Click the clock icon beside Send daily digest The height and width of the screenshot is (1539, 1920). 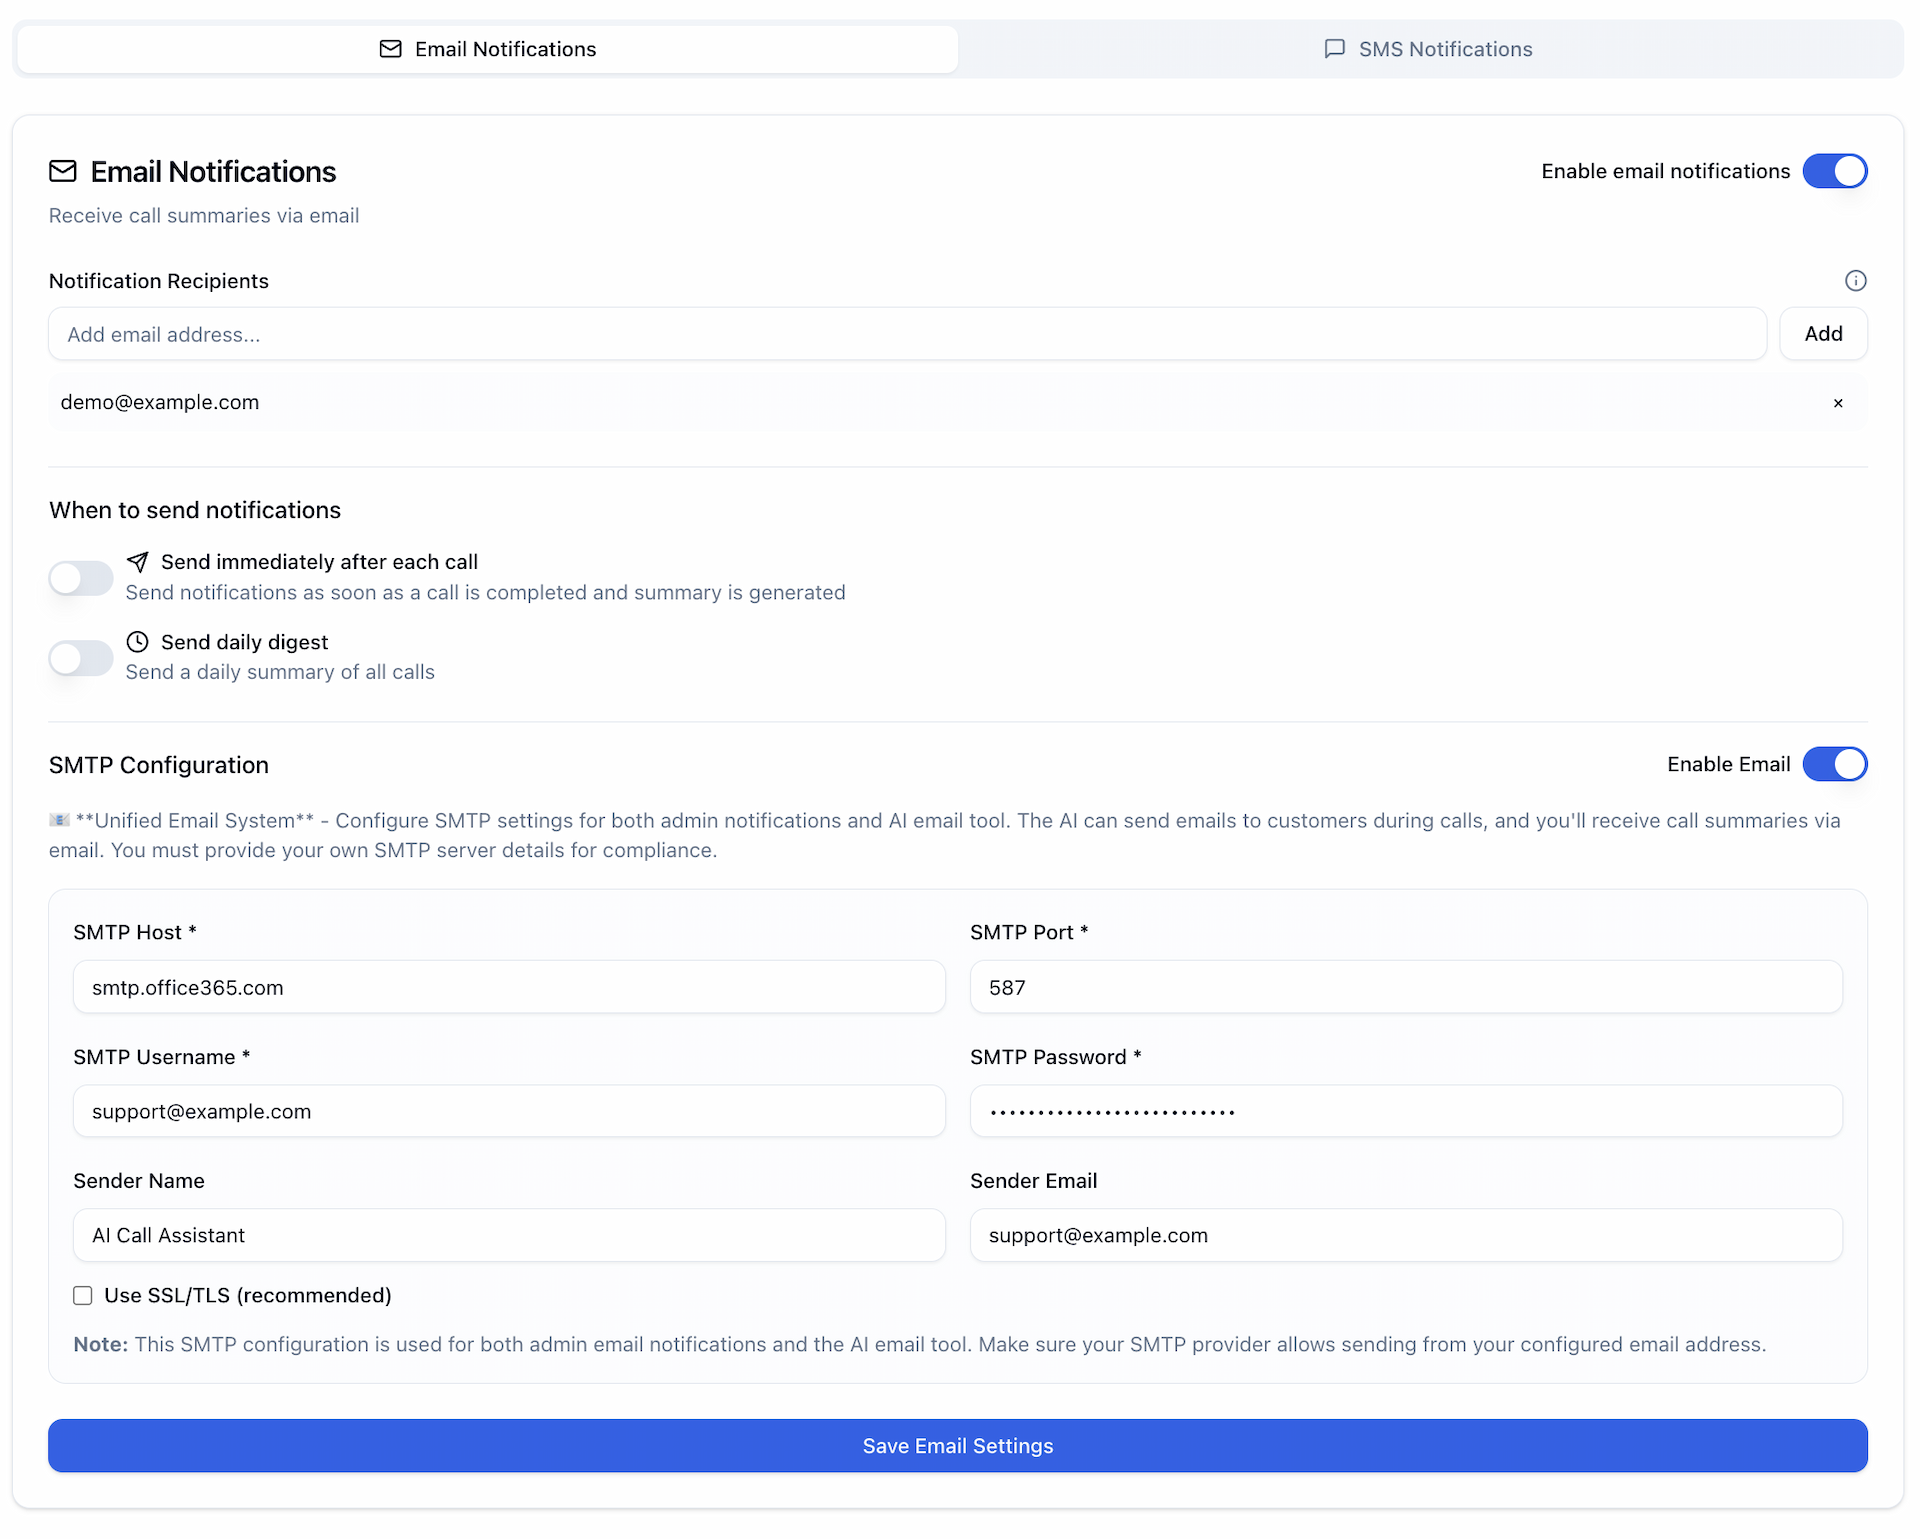pos(137,641)
